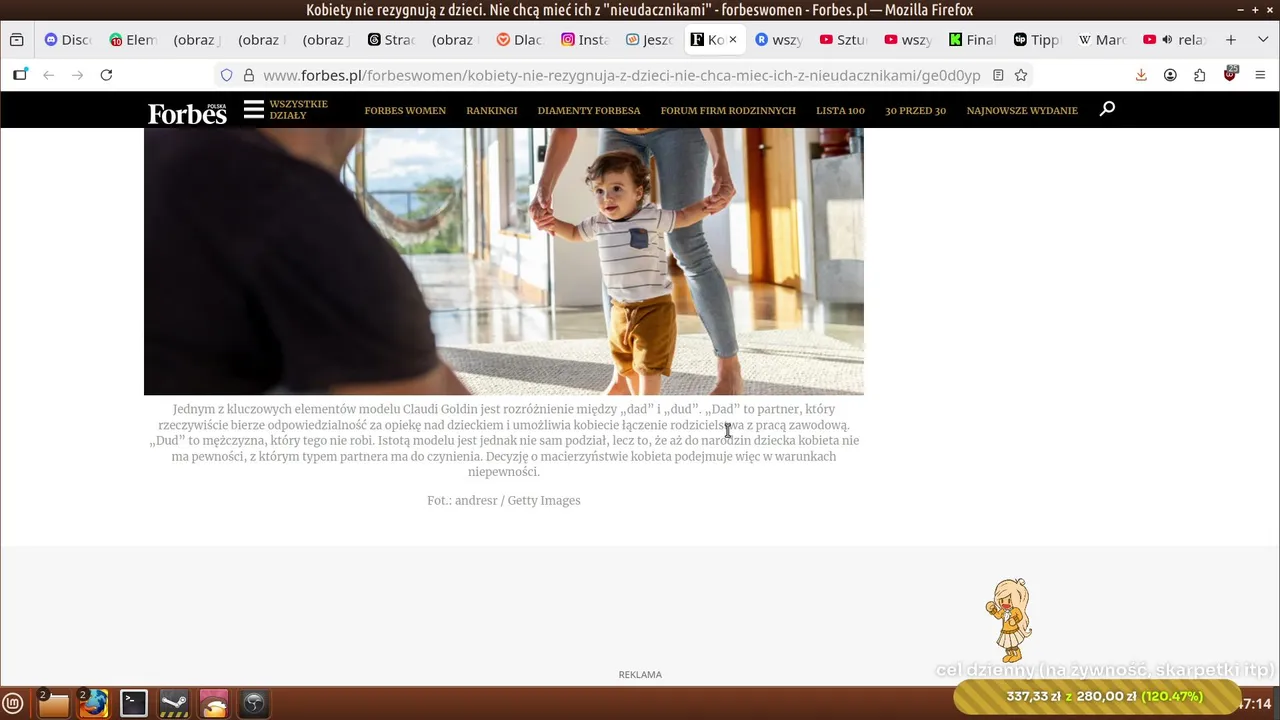Go to 30 przed 30
The image size is (1280, 720).
click(x=915, y=110)
